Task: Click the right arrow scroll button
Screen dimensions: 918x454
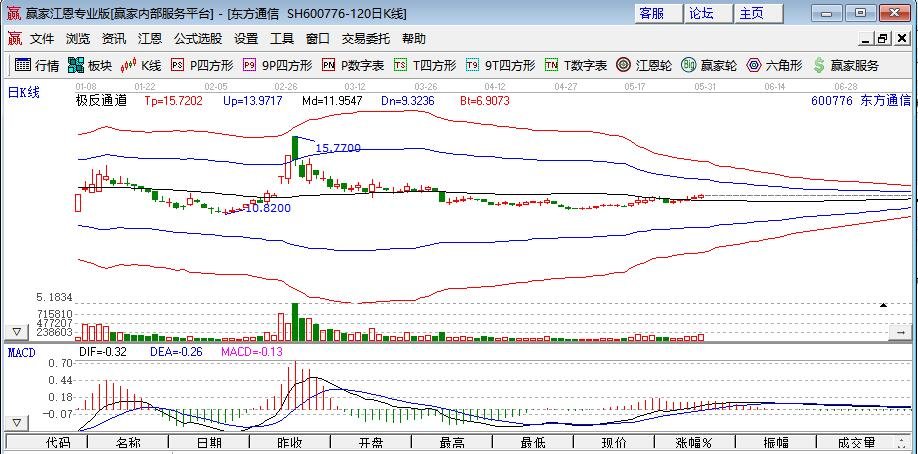Action: [x=900, y=332]
